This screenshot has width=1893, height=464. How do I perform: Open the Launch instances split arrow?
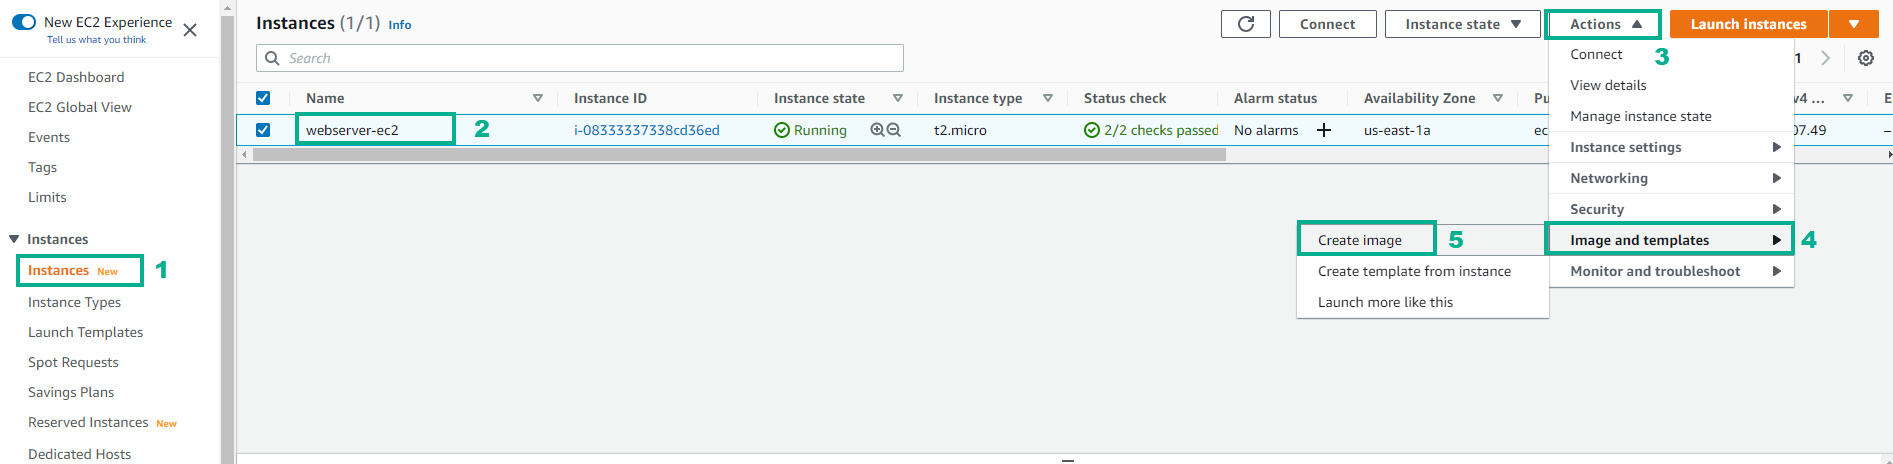pos(1854,24)
